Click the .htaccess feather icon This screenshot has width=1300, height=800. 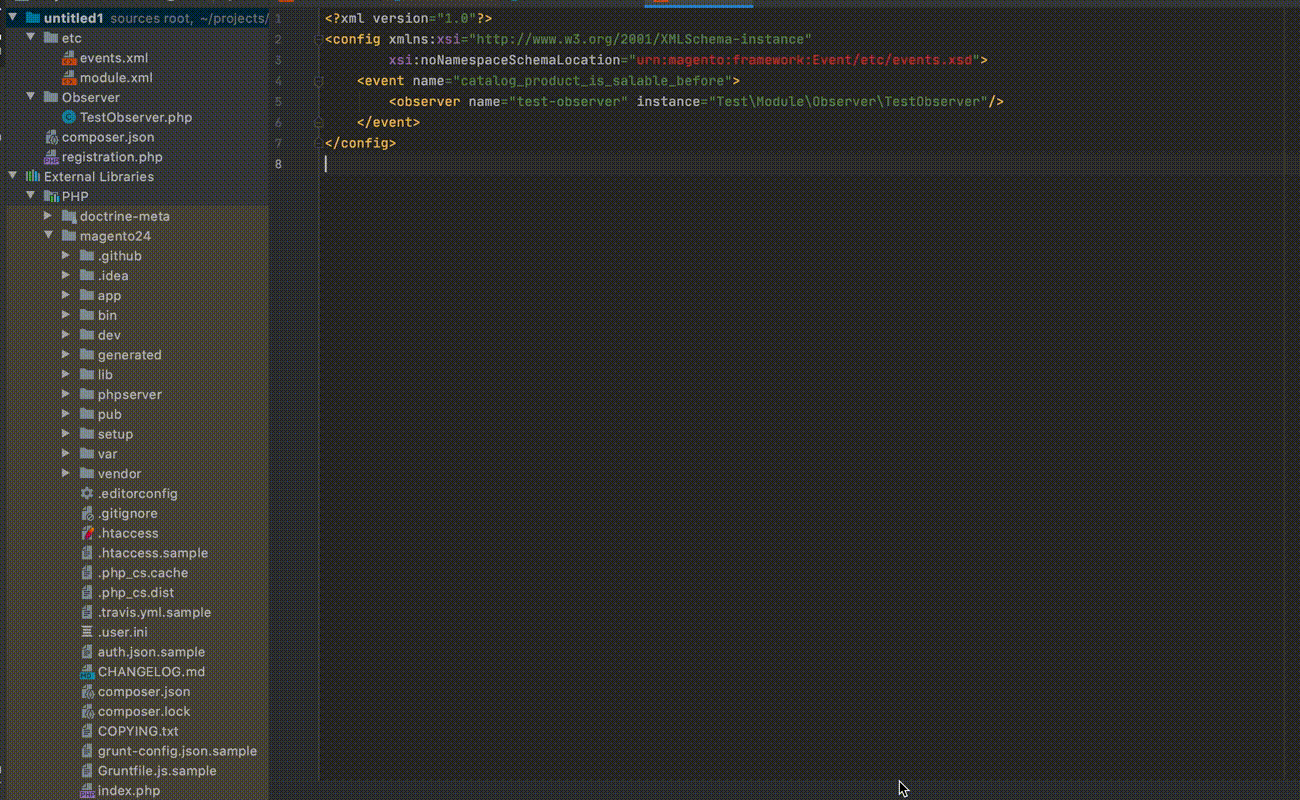pyautogui.click(x=87, y=533)
